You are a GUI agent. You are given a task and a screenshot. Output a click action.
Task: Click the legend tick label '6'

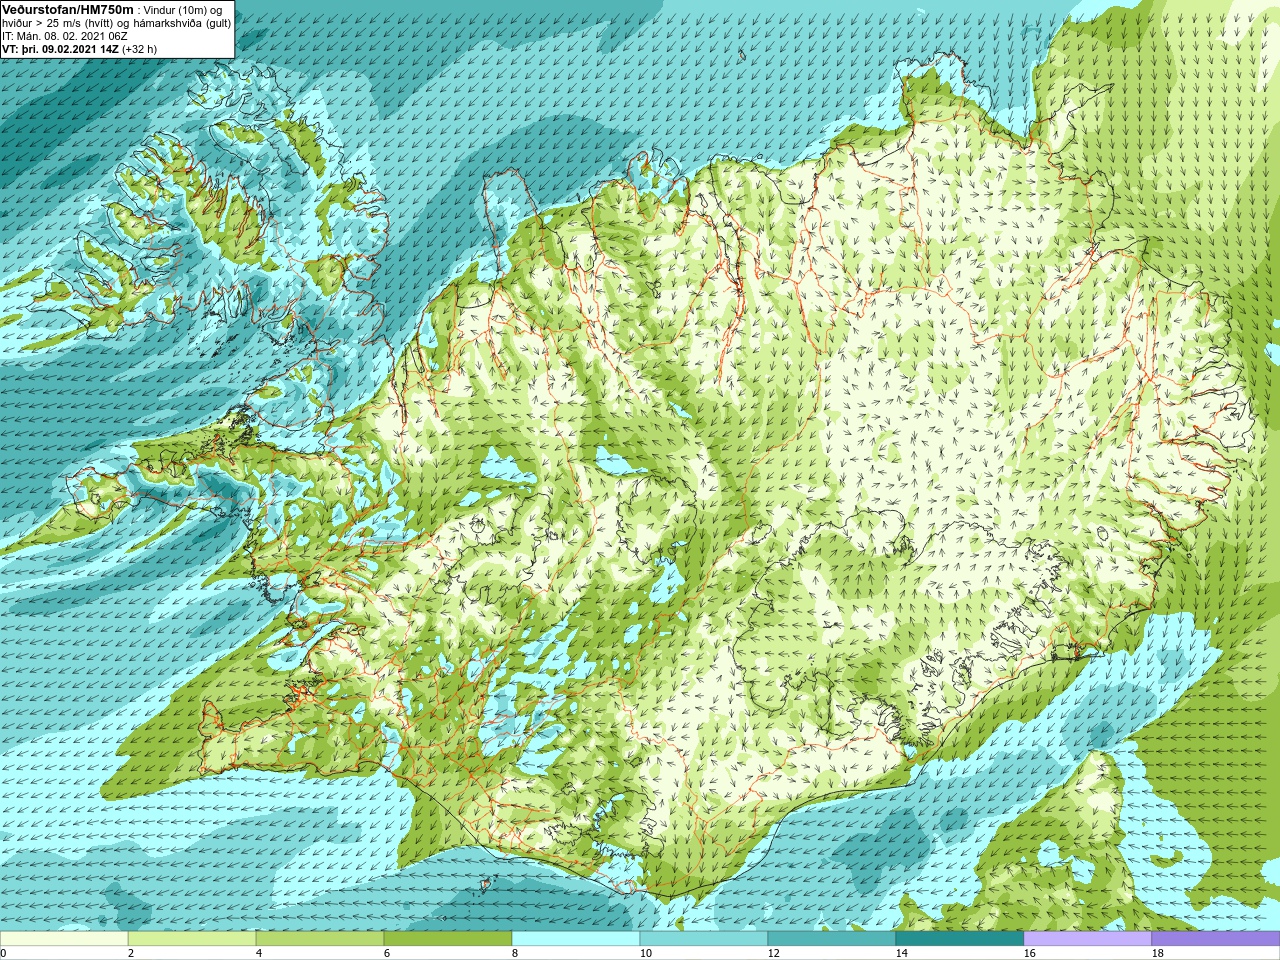pos(387,953)
